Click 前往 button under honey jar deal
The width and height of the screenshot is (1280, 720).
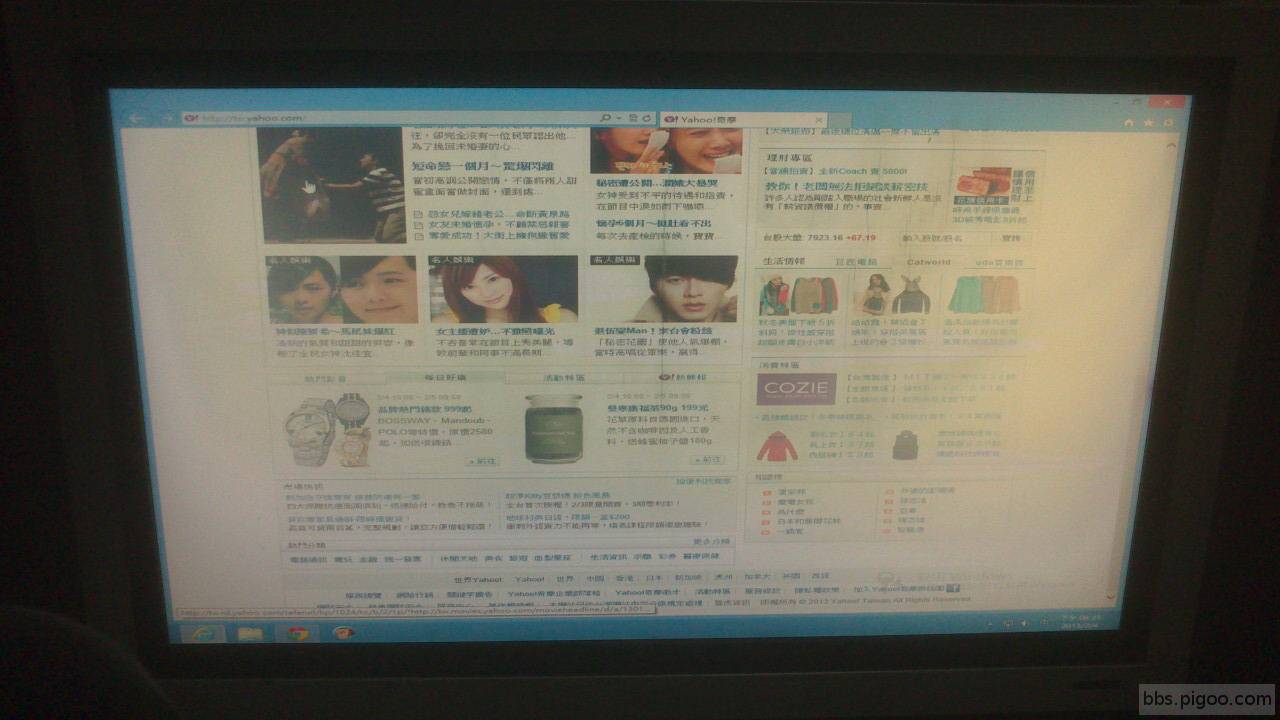point(708,459)
